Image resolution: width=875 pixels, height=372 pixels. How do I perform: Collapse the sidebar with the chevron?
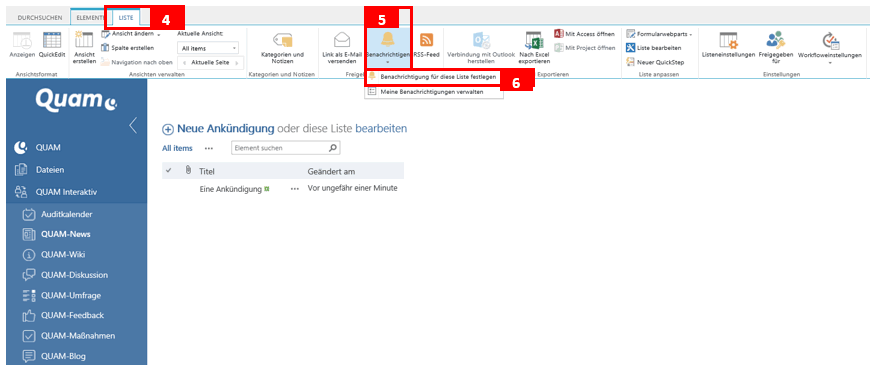(x=133, y=125)
